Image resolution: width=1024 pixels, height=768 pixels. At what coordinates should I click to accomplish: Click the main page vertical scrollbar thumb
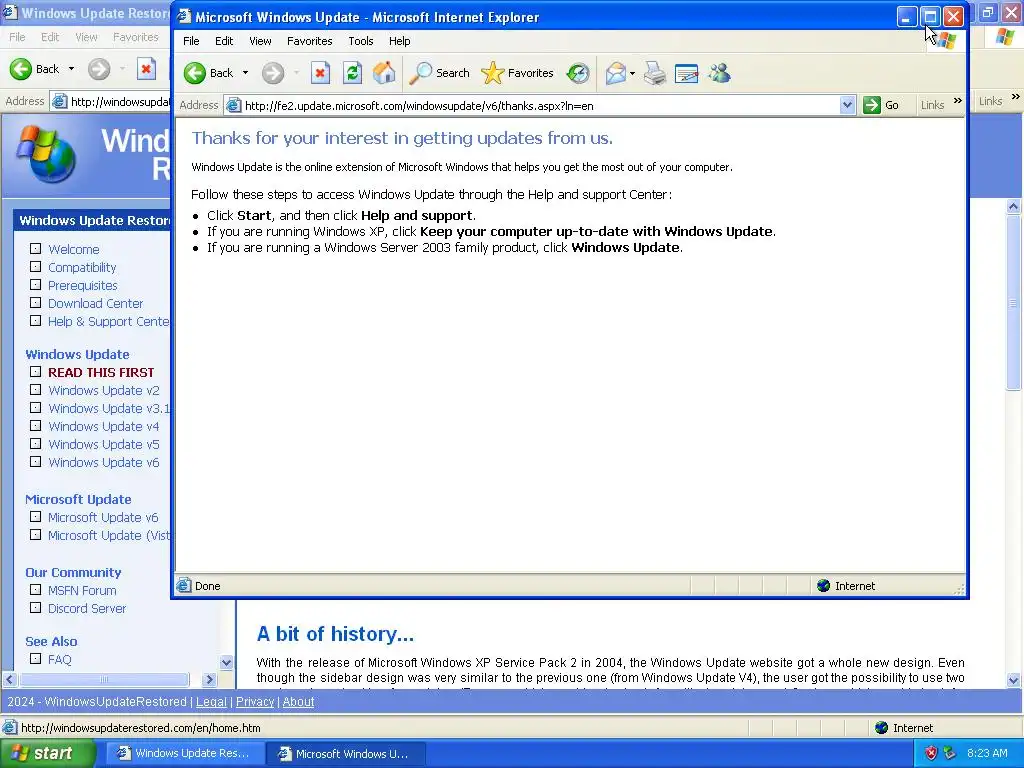(1014, 303)
